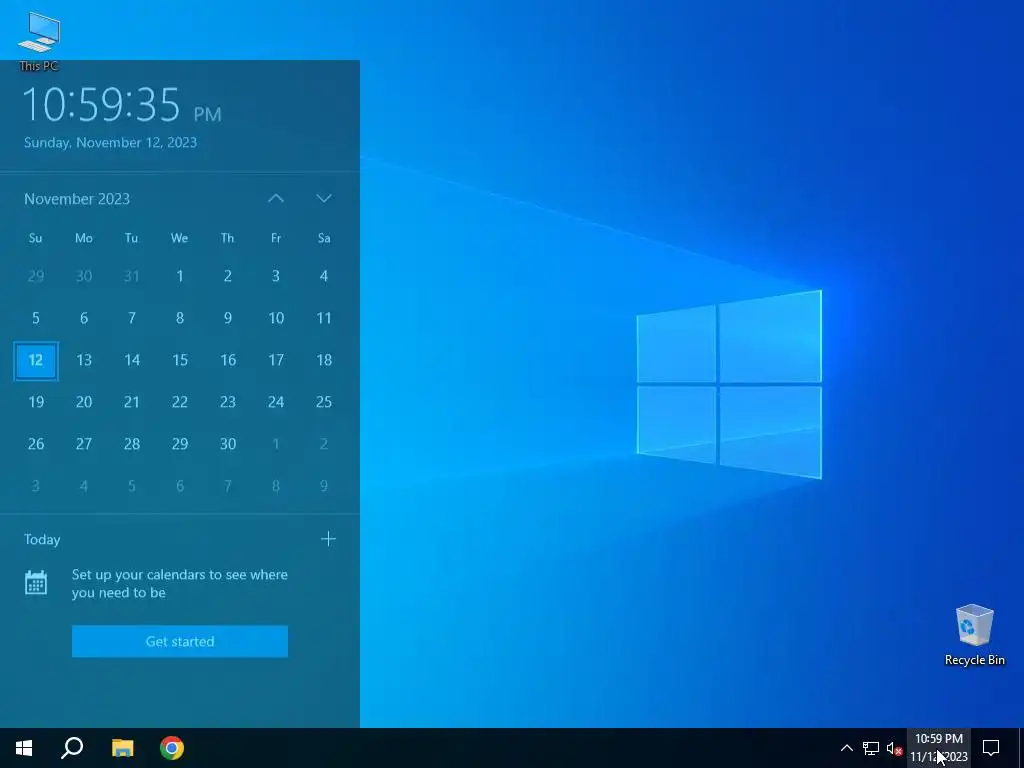Screen dimensions: 1024x768
Task: Go to previous month in calendar
Action: (x=276, y=199)
